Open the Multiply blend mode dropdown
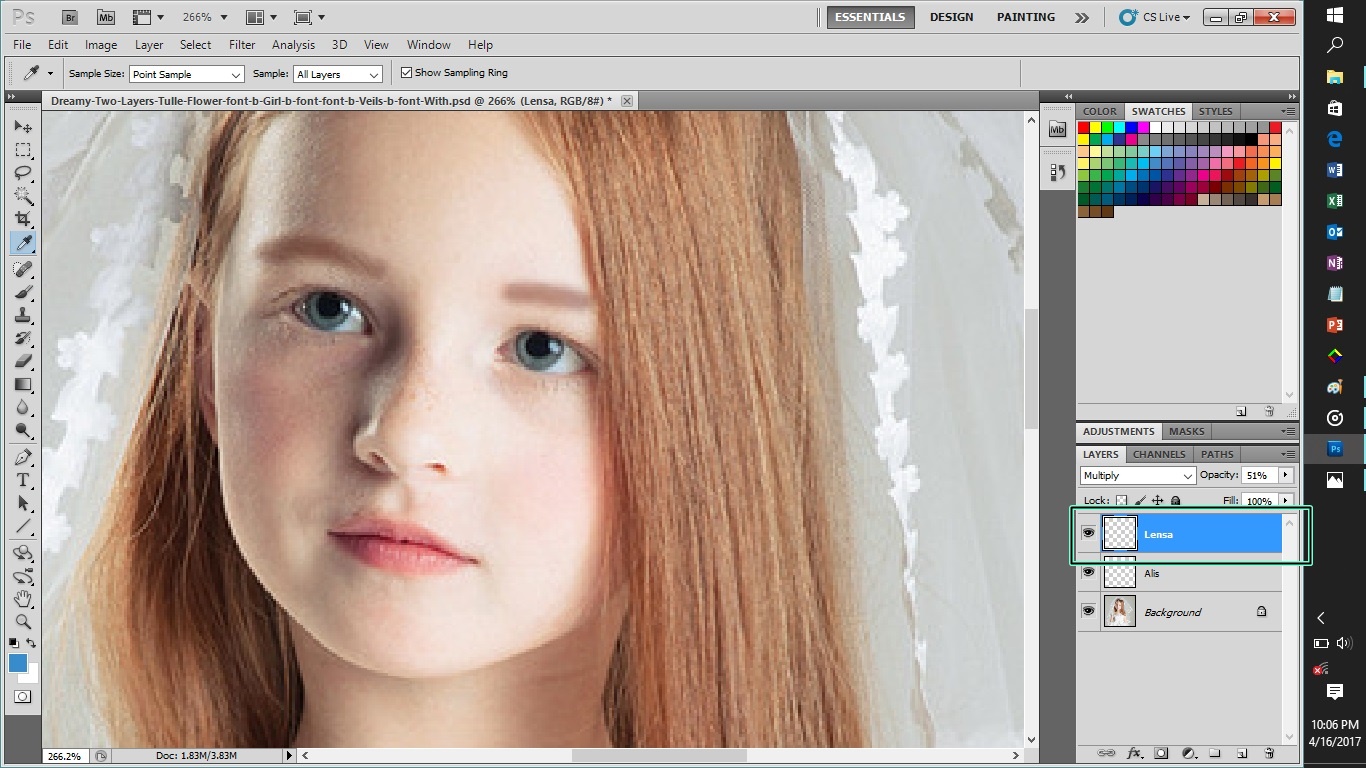Viewport: 1366px width, 768px height. tap(1137, 476)
